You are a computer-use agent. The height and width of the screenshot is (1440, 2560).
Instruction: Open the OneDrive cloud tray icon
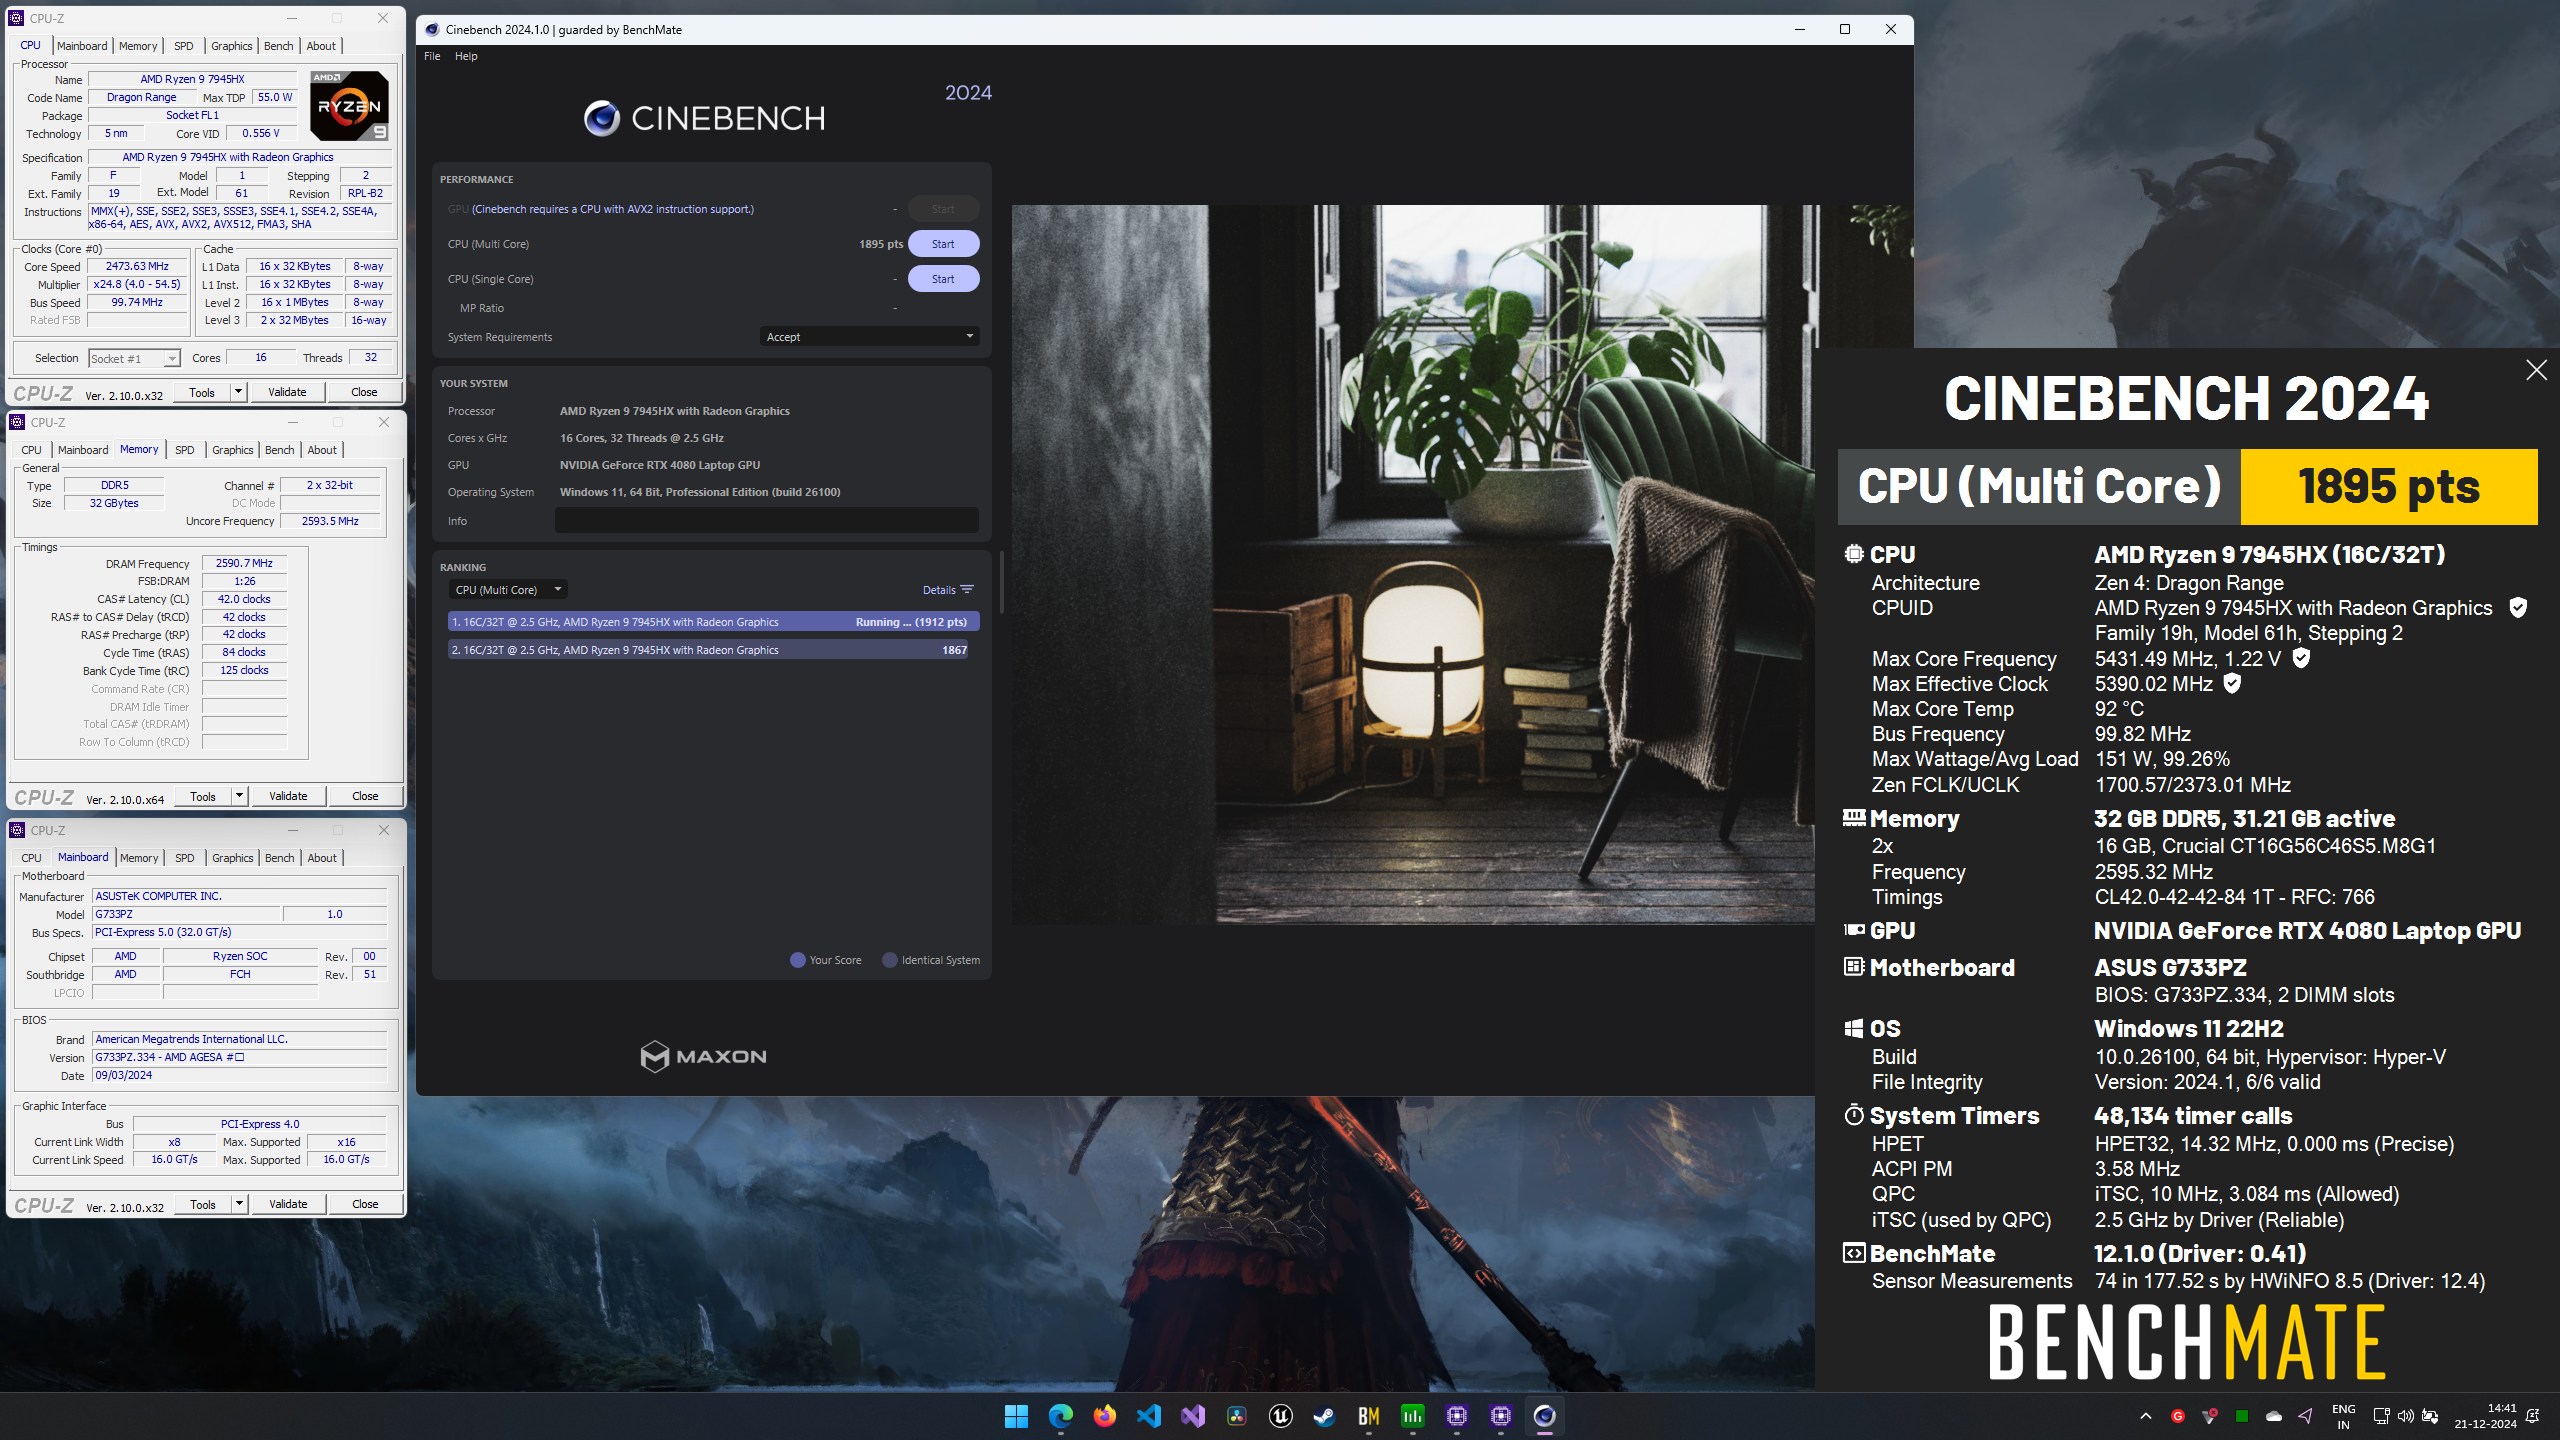(2273, 1416)
